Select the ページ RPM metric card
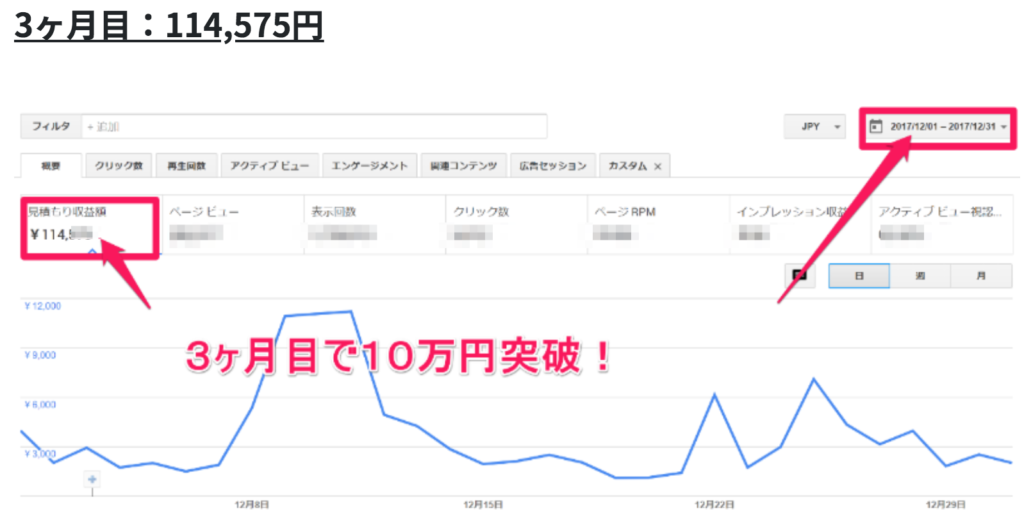Viewport: 1024px width, 527px height. coord(657,224)
